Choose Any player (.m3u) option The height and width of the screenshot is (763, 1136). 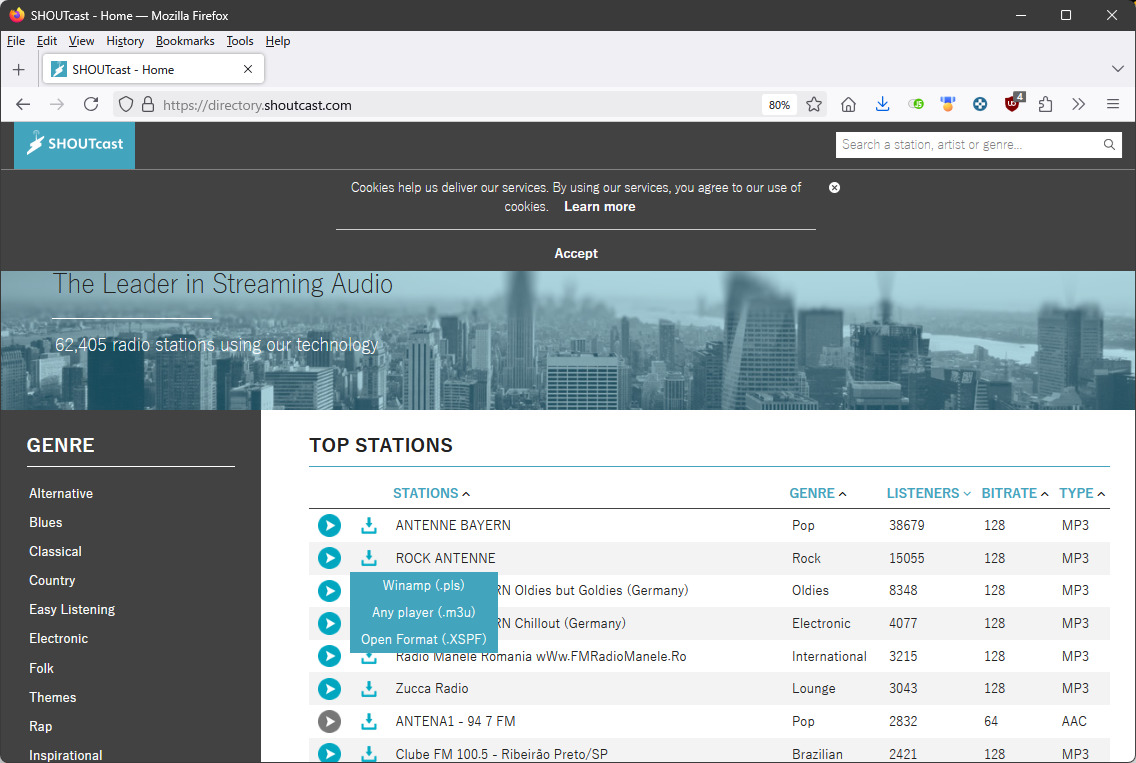tap(423, 612)
